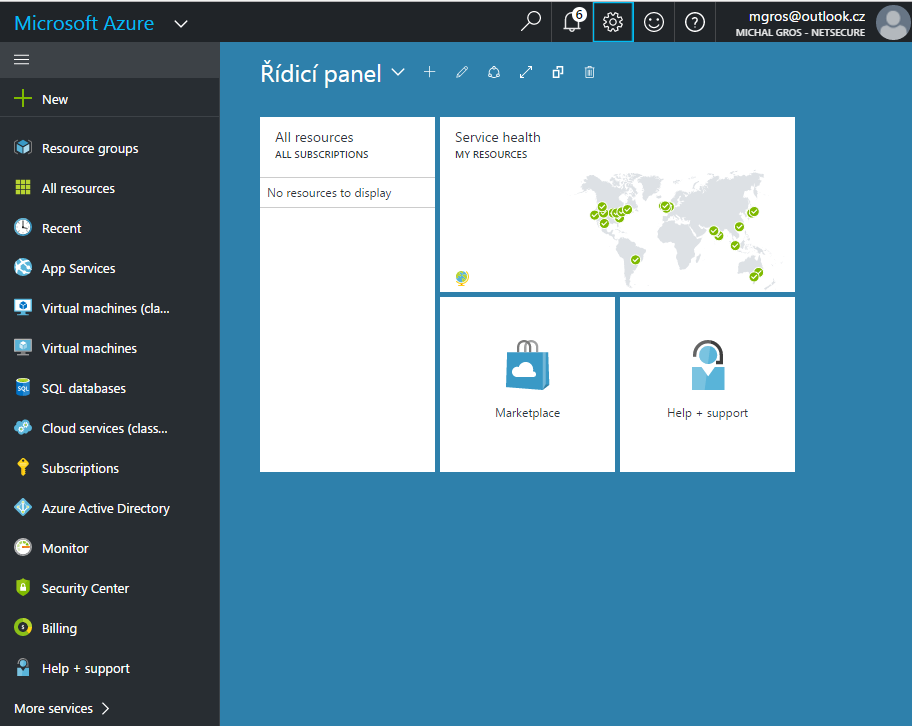This screenshot has width=912, height=726.
Task: Expand More services in the sidebar
Action: (60, 708)
